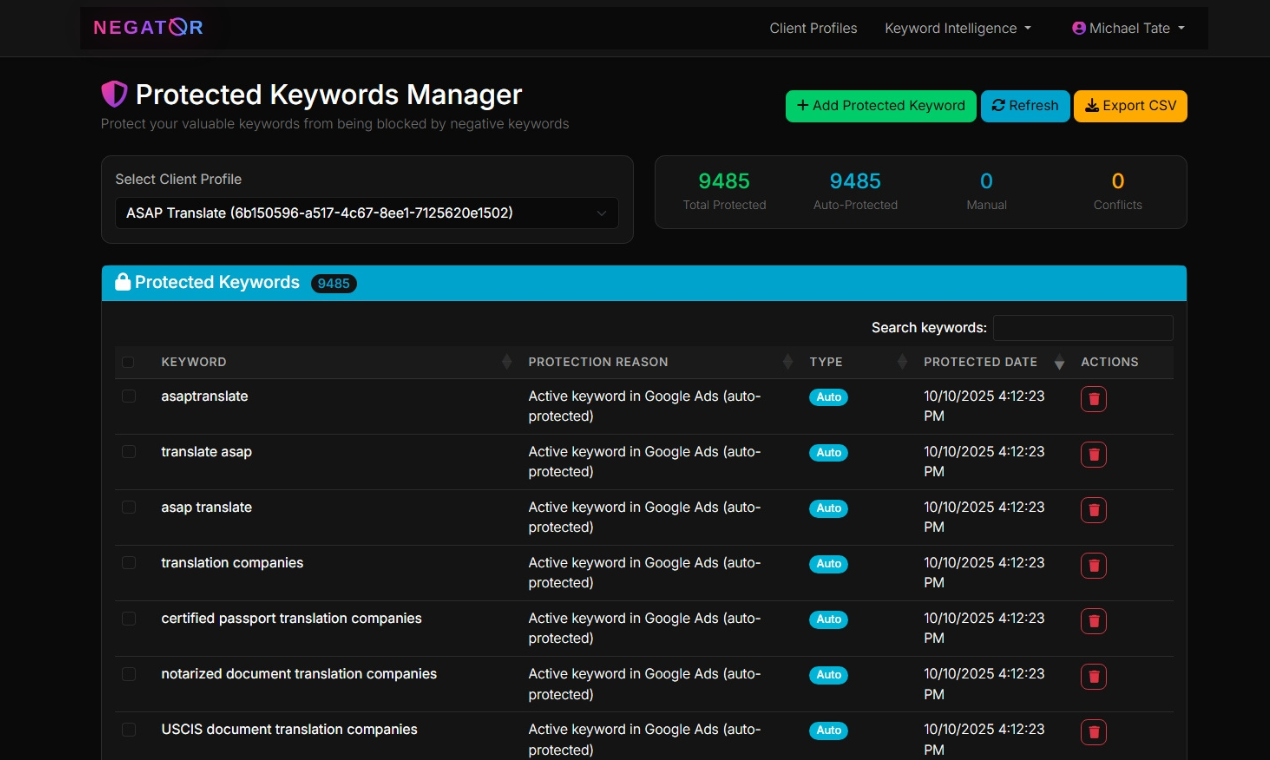Open the Select Client Profile dropdown
Screen dimensions: 1270x760
pyautogui.click(x=366, y=213)
